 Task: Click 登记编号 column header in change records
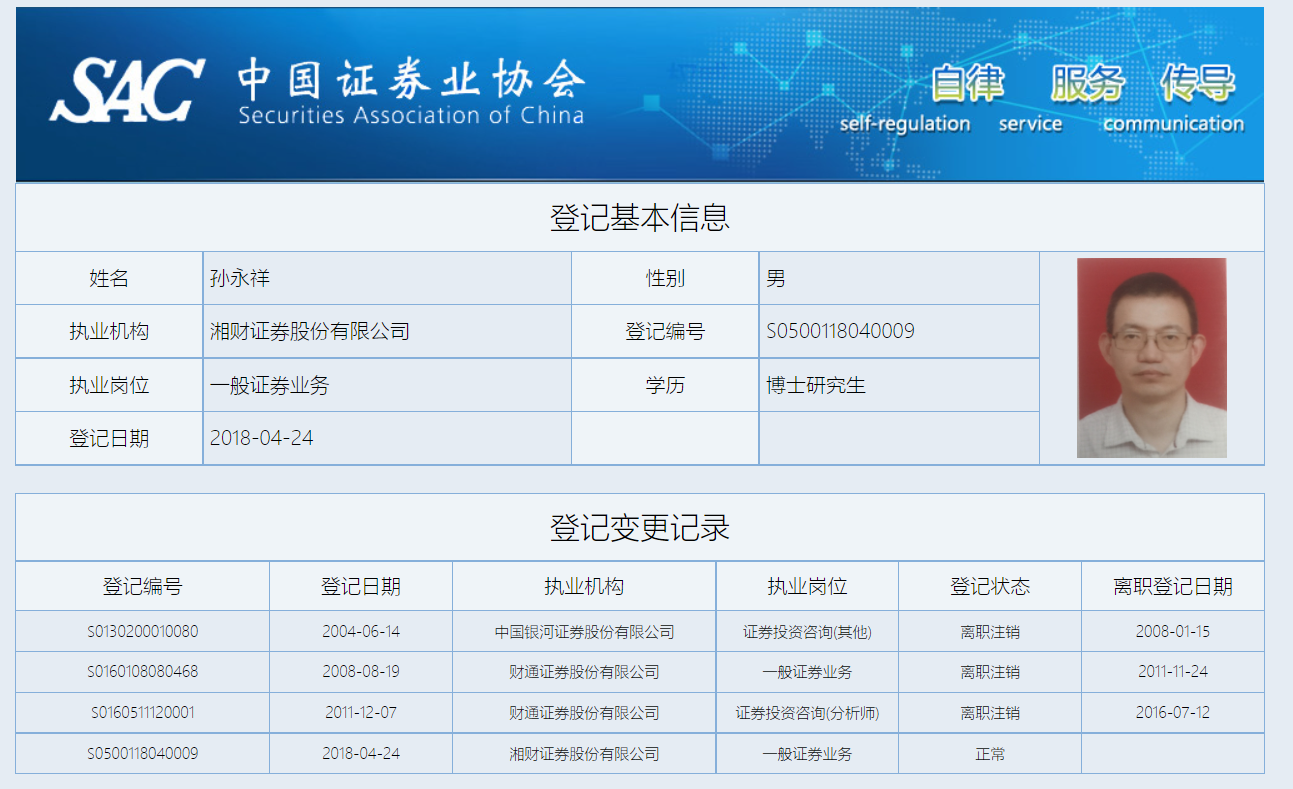pos(142,586)
